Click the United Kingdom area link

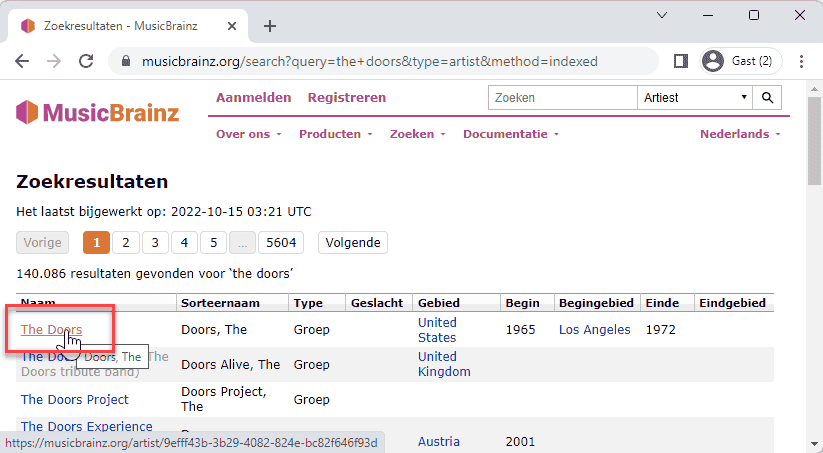444,364
